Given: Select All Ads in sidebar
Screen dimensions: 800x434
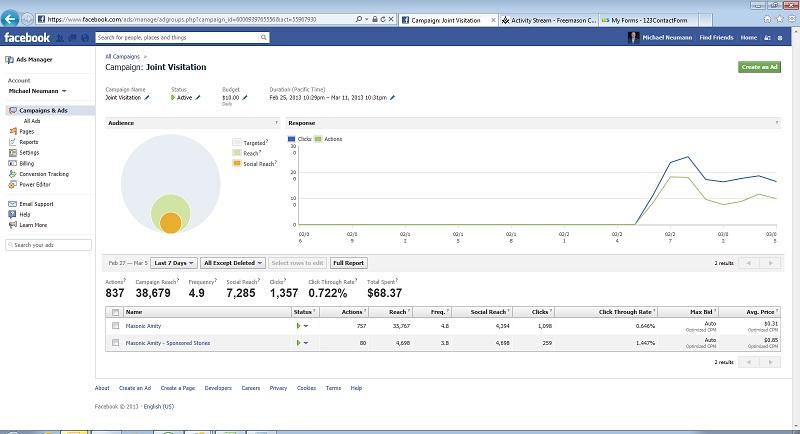Looking at the screenshot, I should pyautogui.click(x=32, y=121).
